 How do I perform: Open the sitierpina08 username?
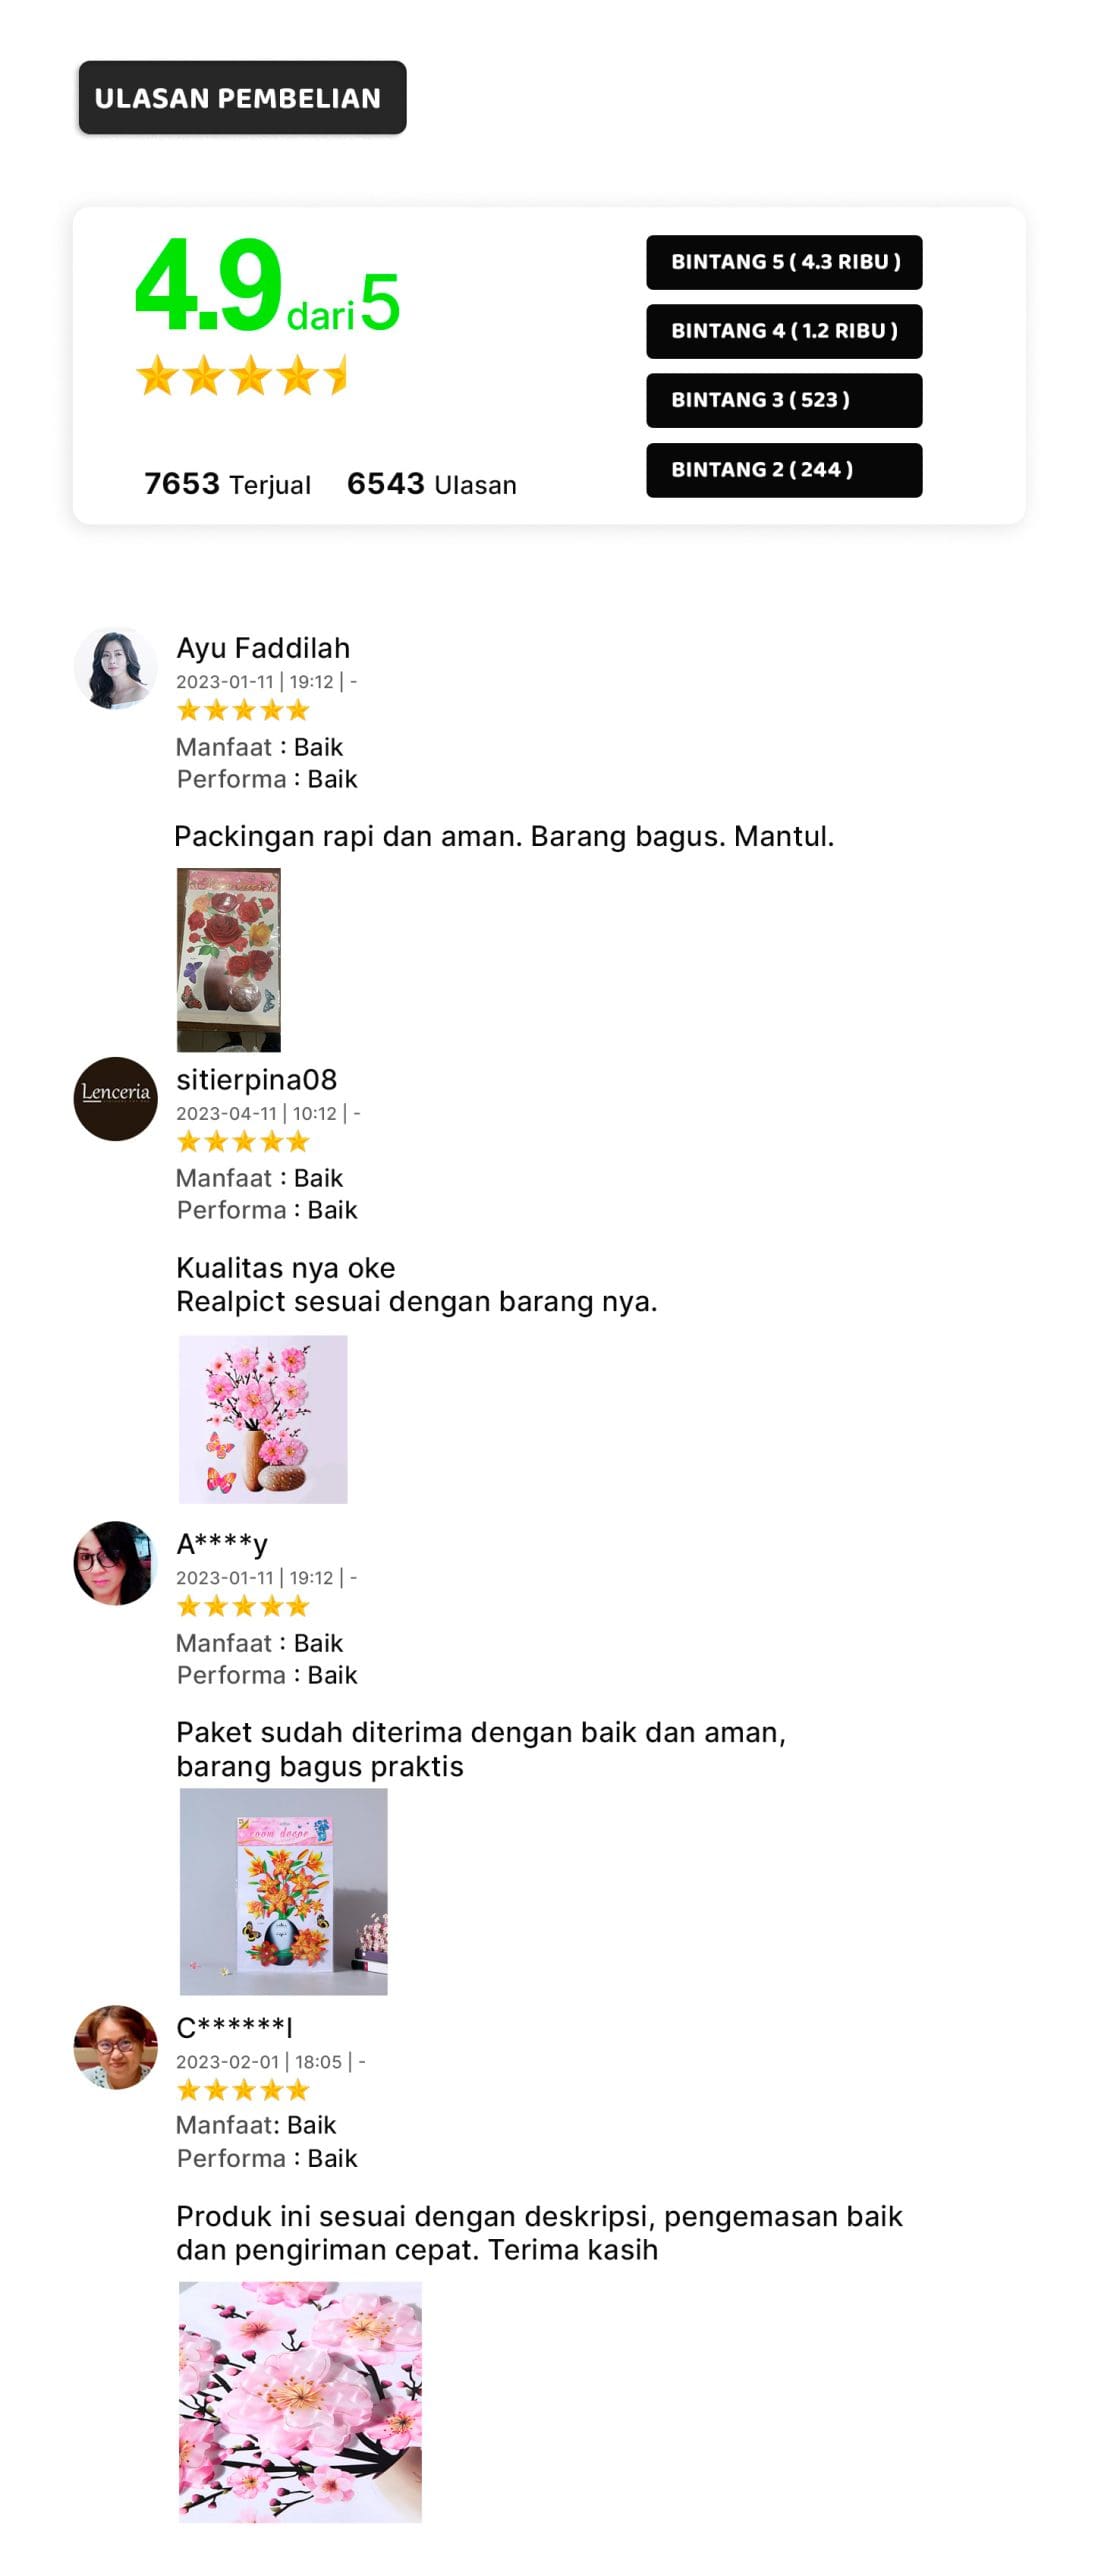pyautogui.click(x=257, y=1080)
